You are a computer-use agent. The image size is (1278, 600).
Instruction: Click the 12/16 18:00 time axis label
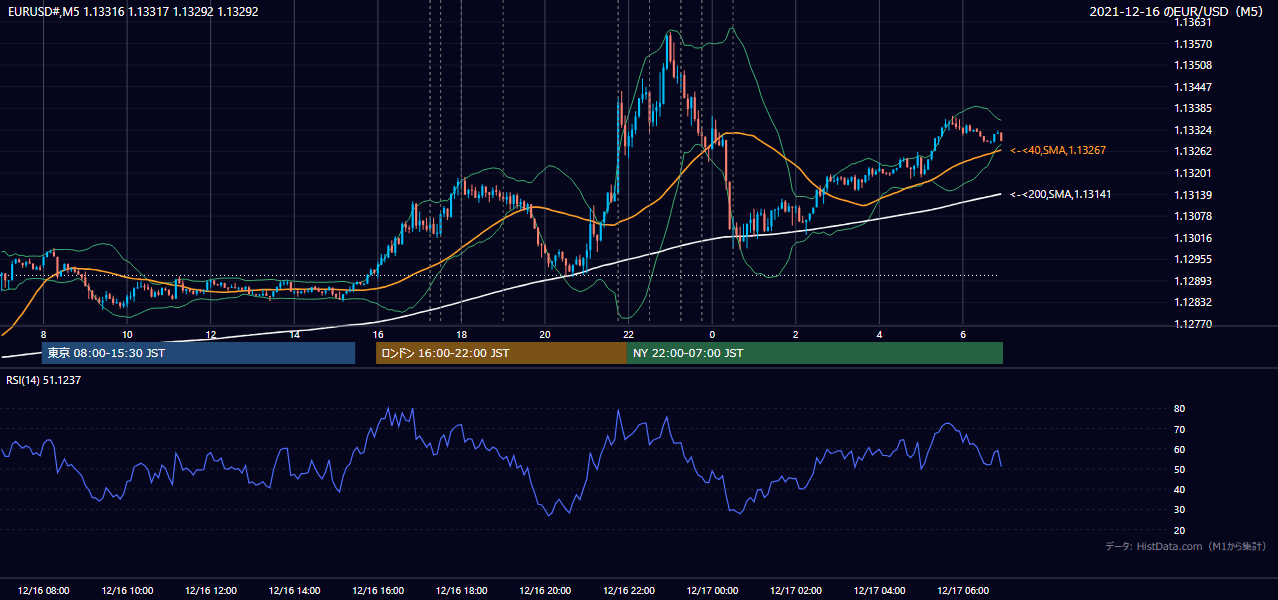point(461,591)
